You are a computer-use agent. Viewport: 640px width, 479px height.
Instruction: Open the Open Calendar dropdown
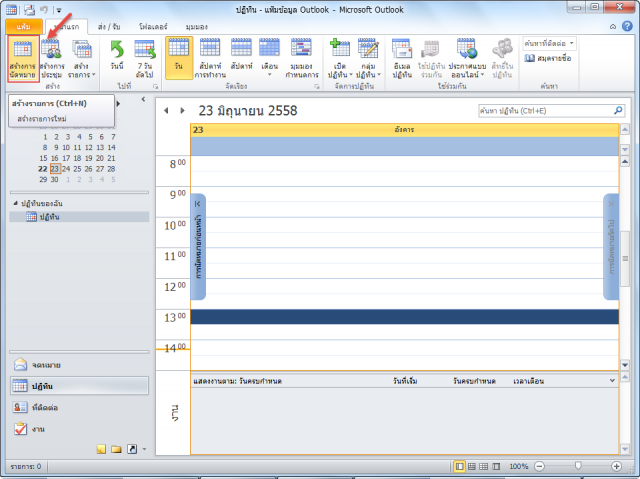340,58
